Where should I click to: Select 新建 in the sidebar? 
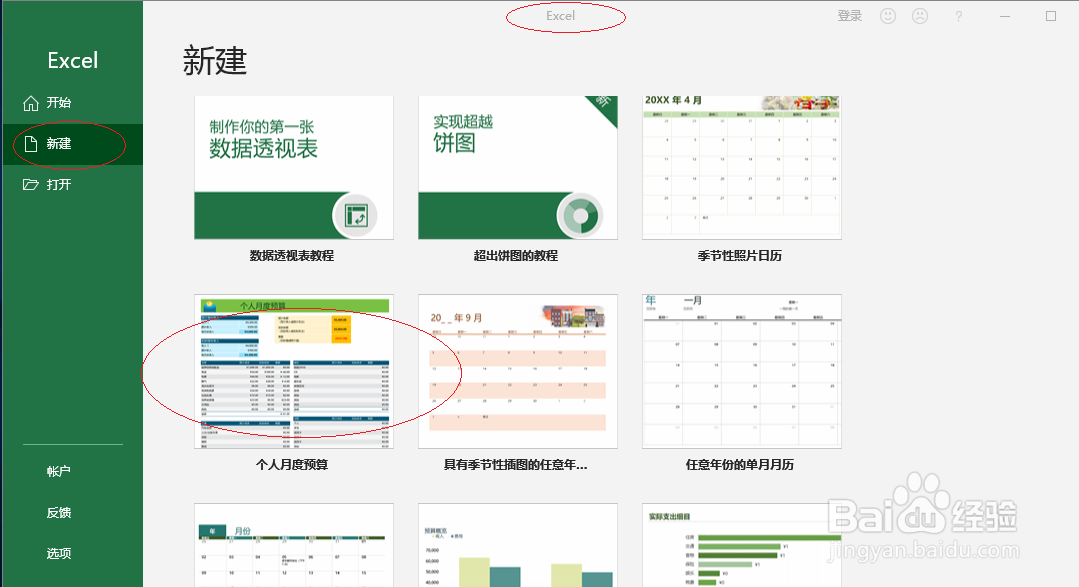pyautogui.click(x=72, y=144)
